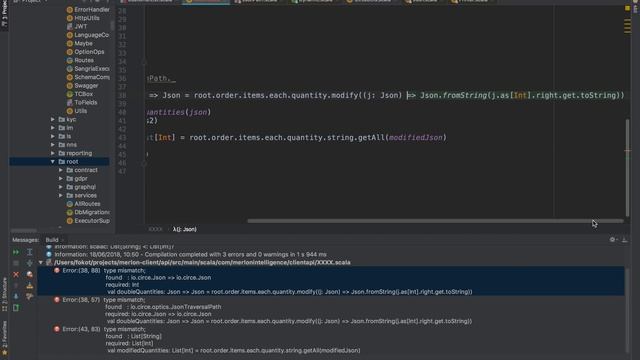Viewport: 640px width, 360px height.
Task: Click the gray Stop square icon in Messages toolbar
Action: (16, 263)
